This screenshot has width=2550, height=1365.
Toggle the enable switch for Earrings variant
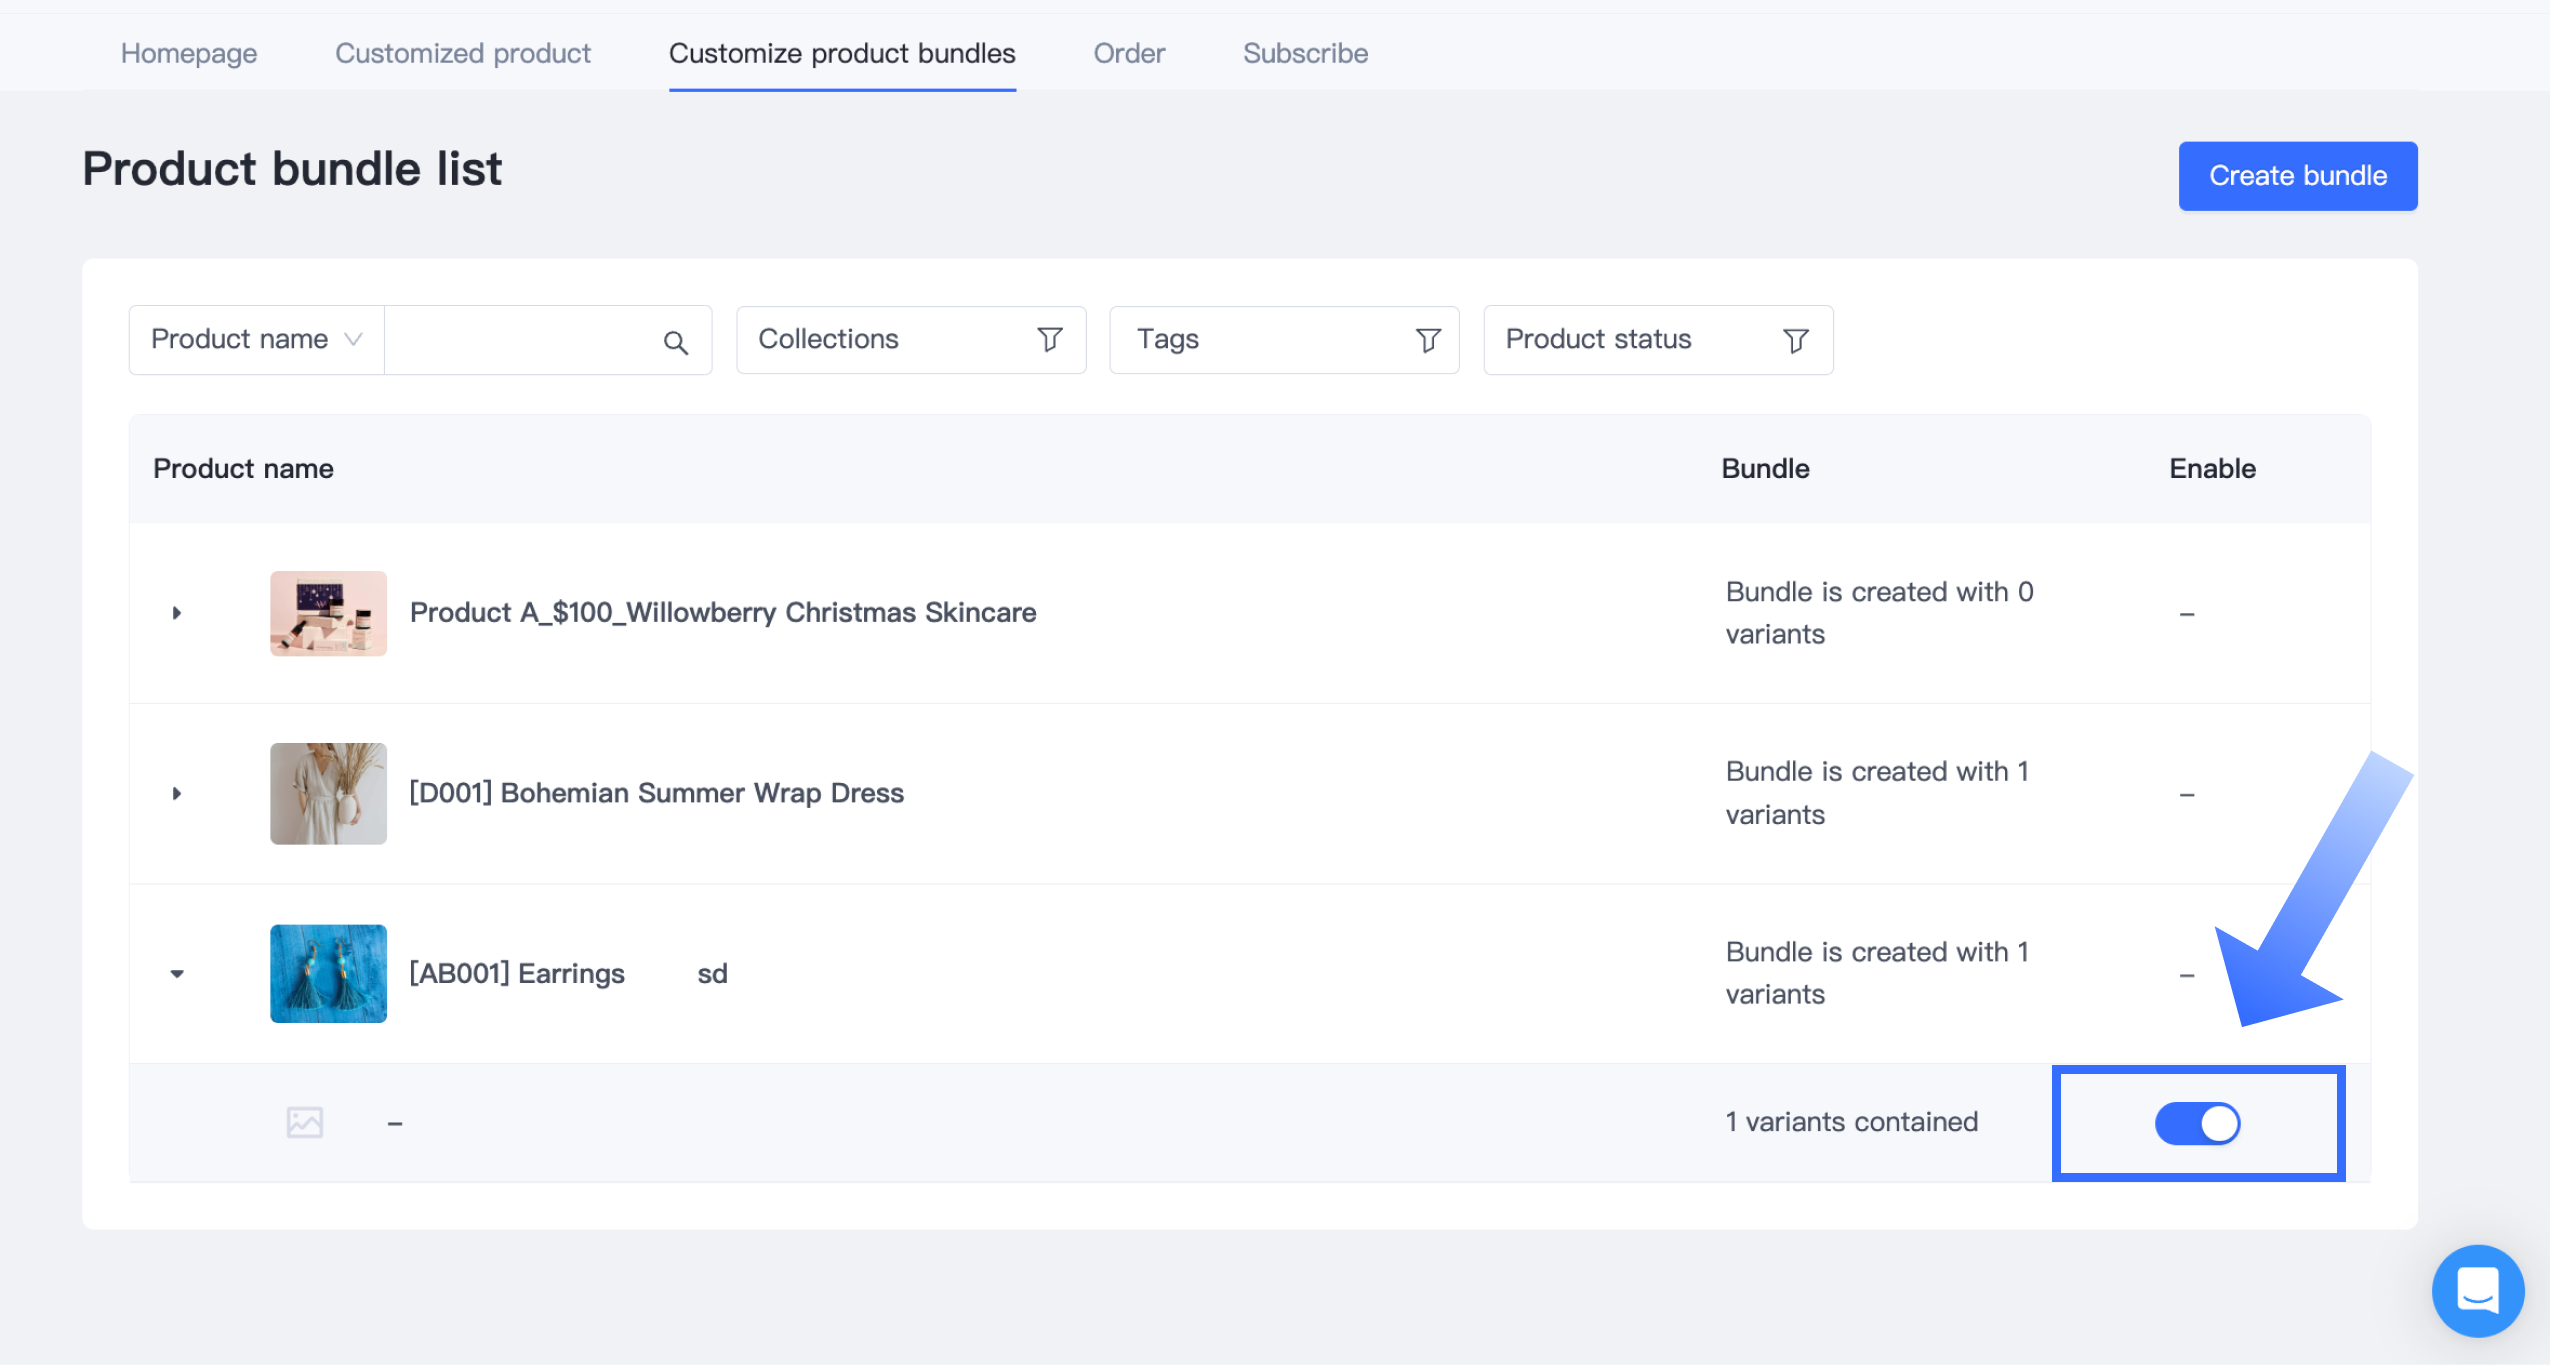(2197, 1123)
